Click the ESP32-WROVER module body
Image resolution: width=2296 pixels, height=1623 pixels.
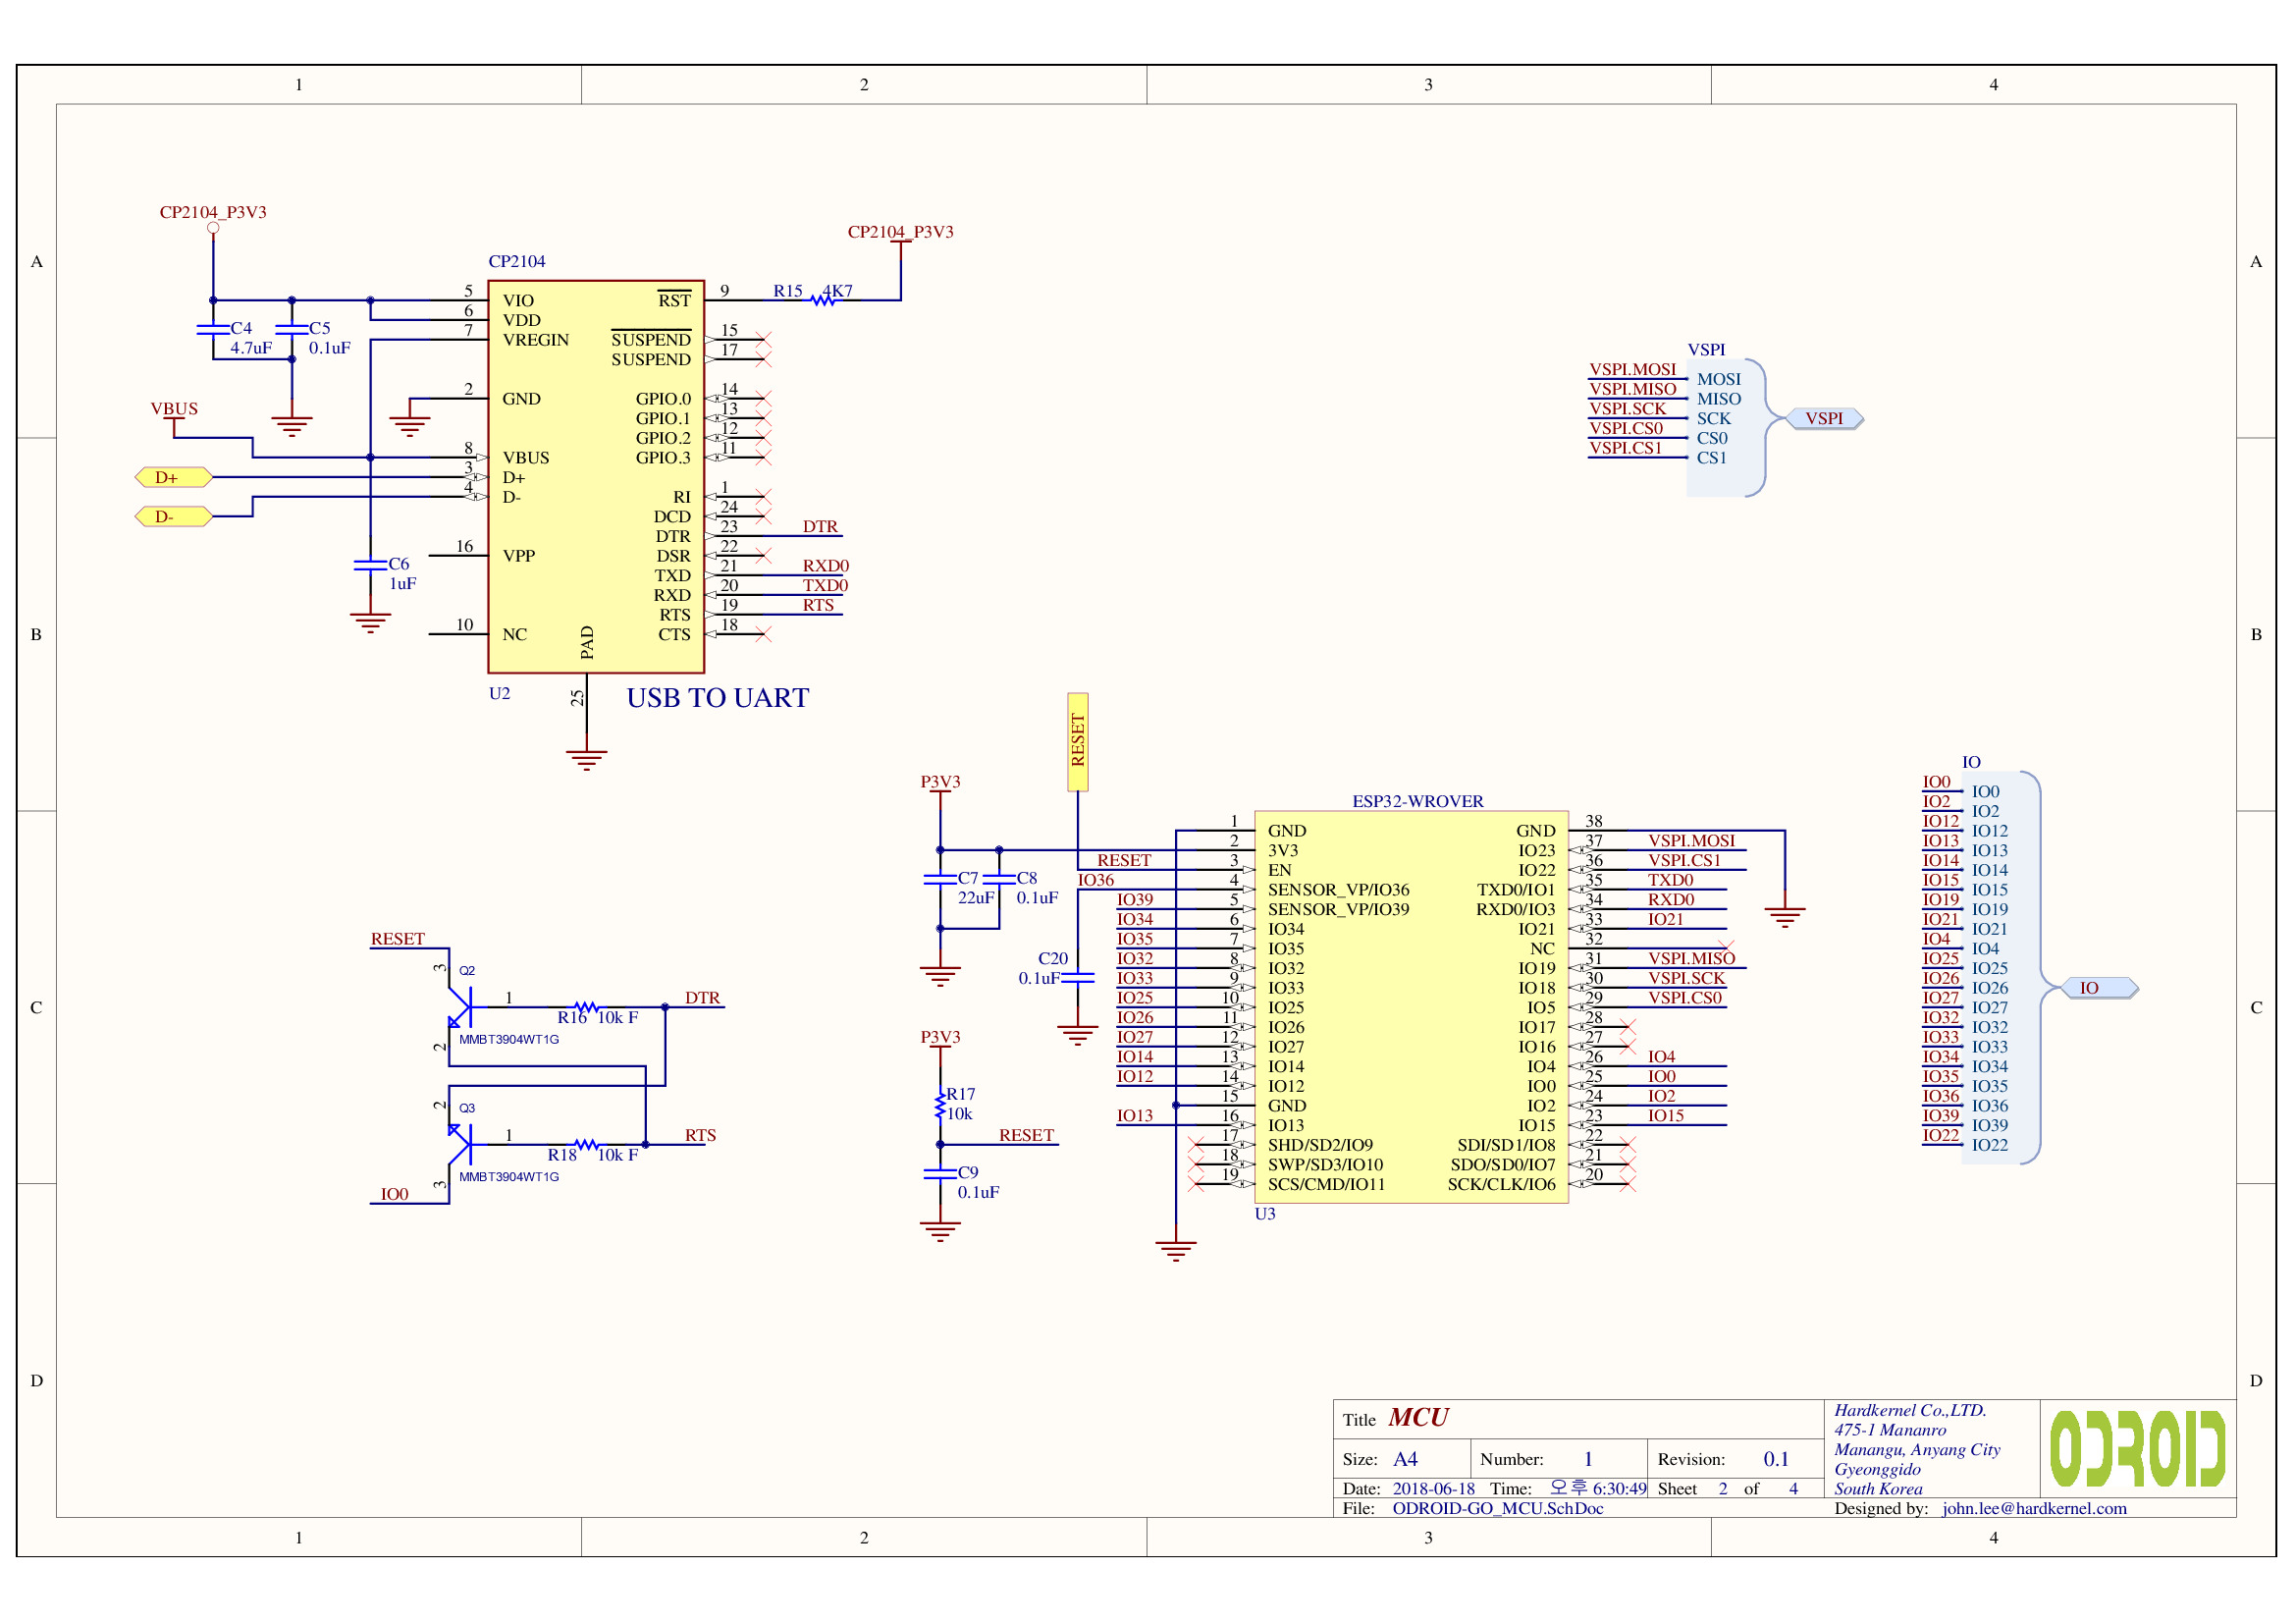pyautogui.click(x=1410, y=1006)
